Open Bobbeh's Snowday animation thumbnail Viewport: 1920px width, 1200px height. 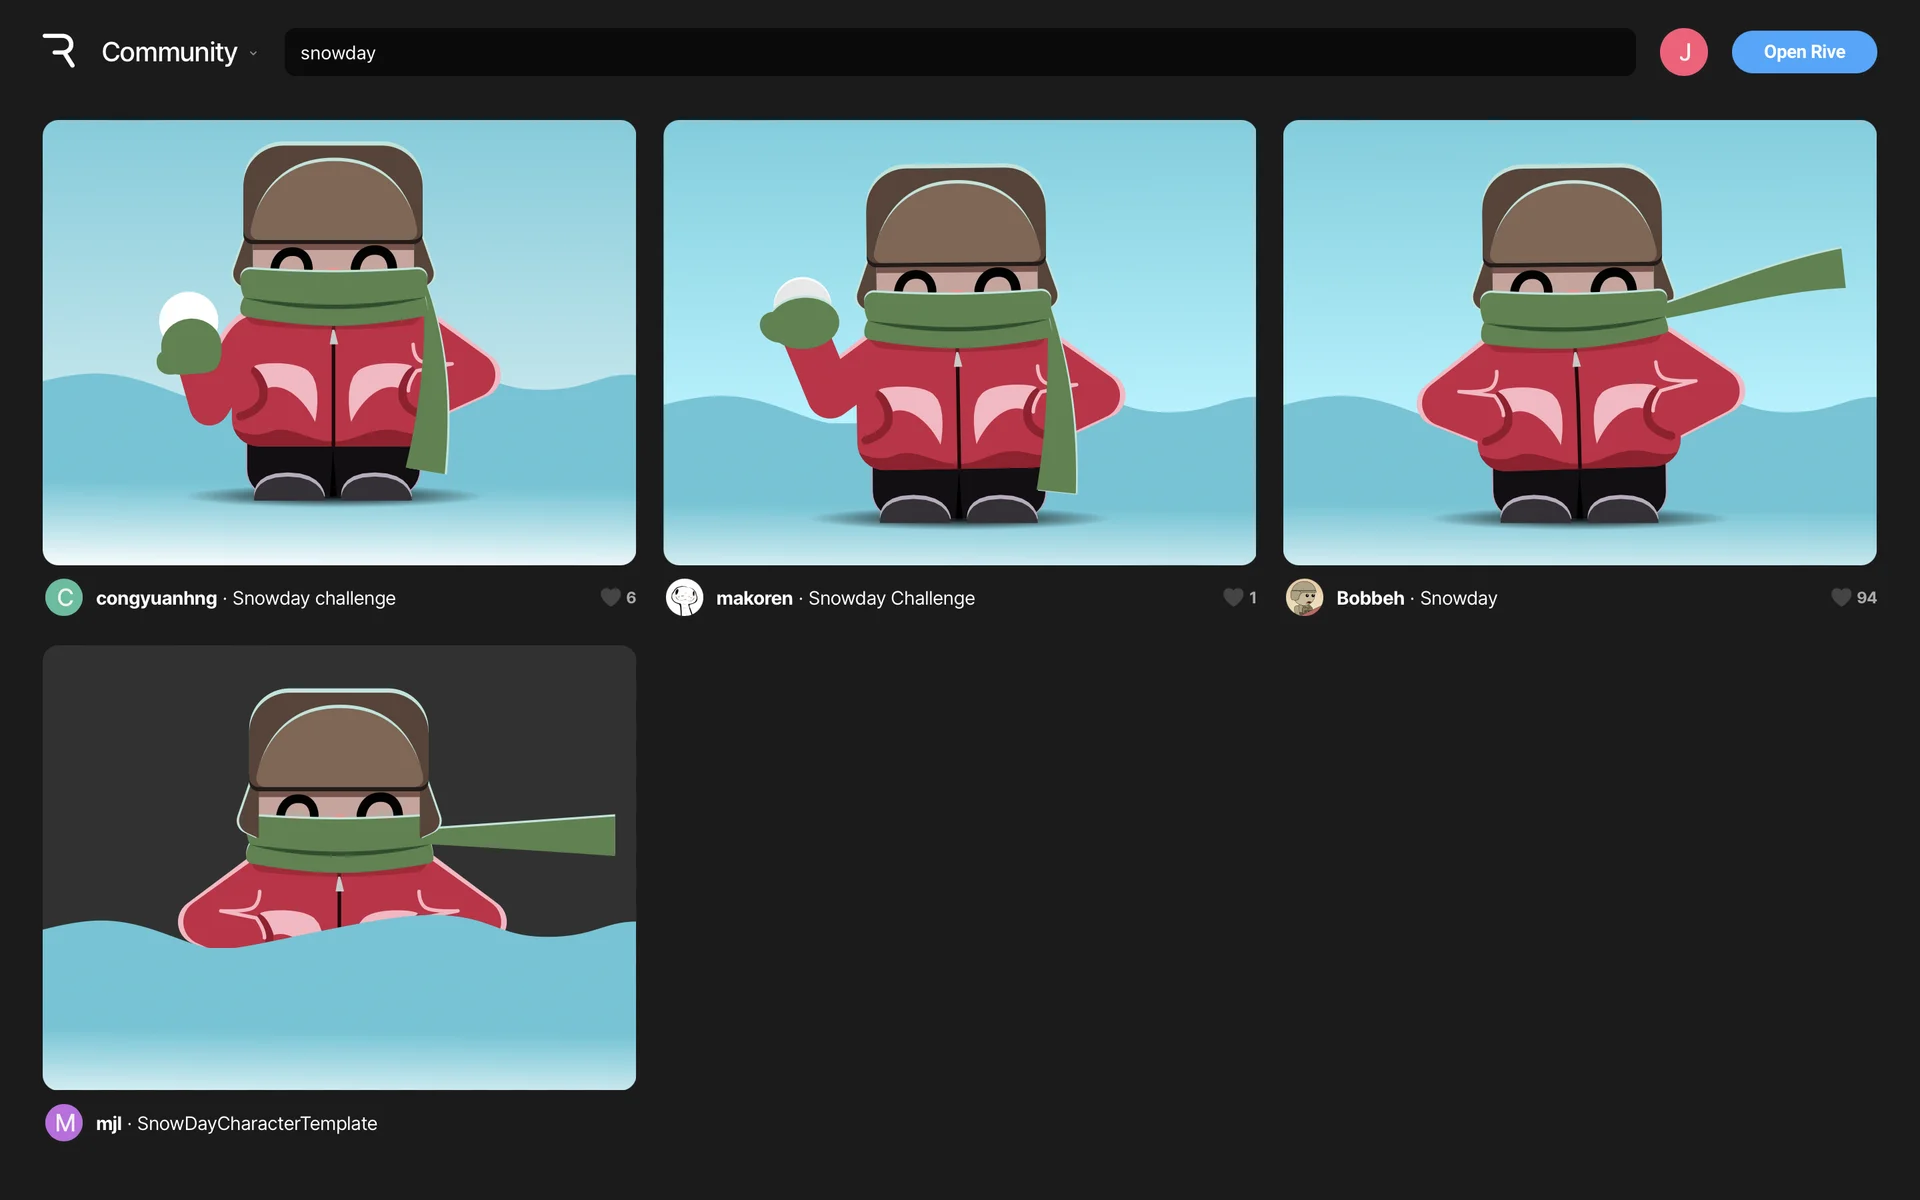point(1579,342)
